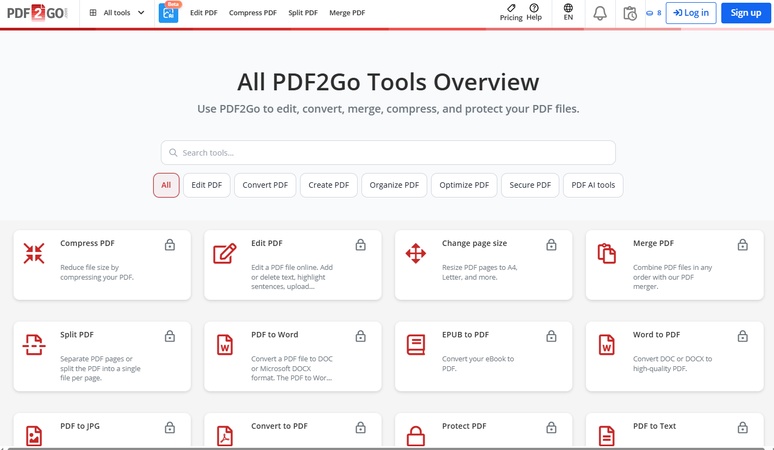Click the PDF to Word document icon
Image resolution: width=774 pixels, height=450 pixels.
pos(225,345)
